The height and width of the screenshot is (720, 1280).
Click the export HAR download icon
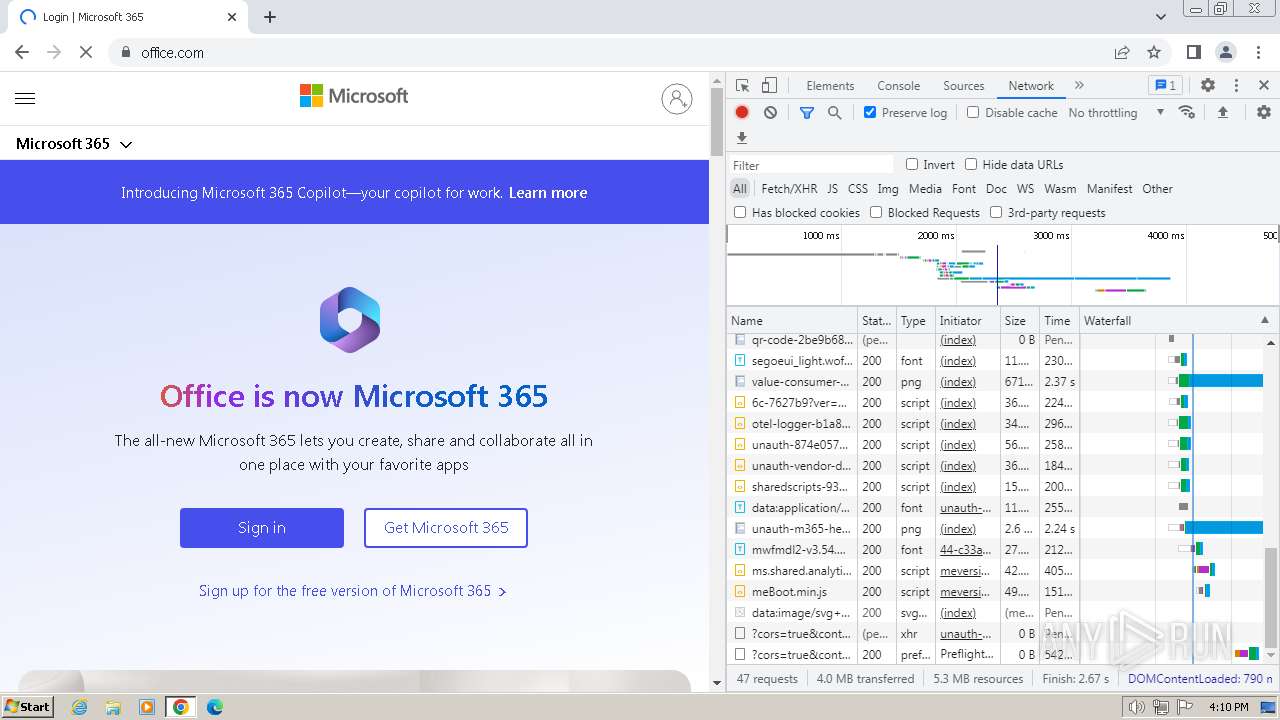[x=742, y=138]
